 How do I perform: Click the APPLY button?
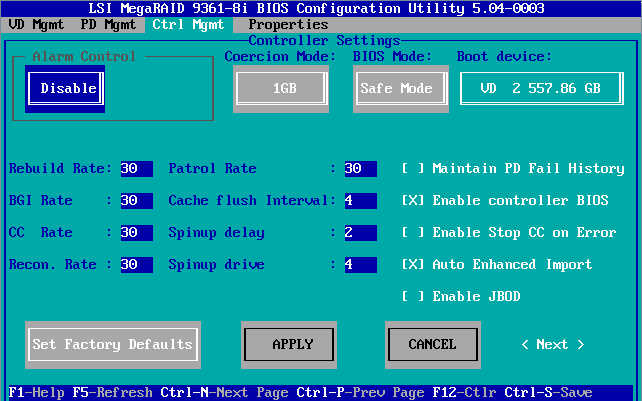click(289, 345)
